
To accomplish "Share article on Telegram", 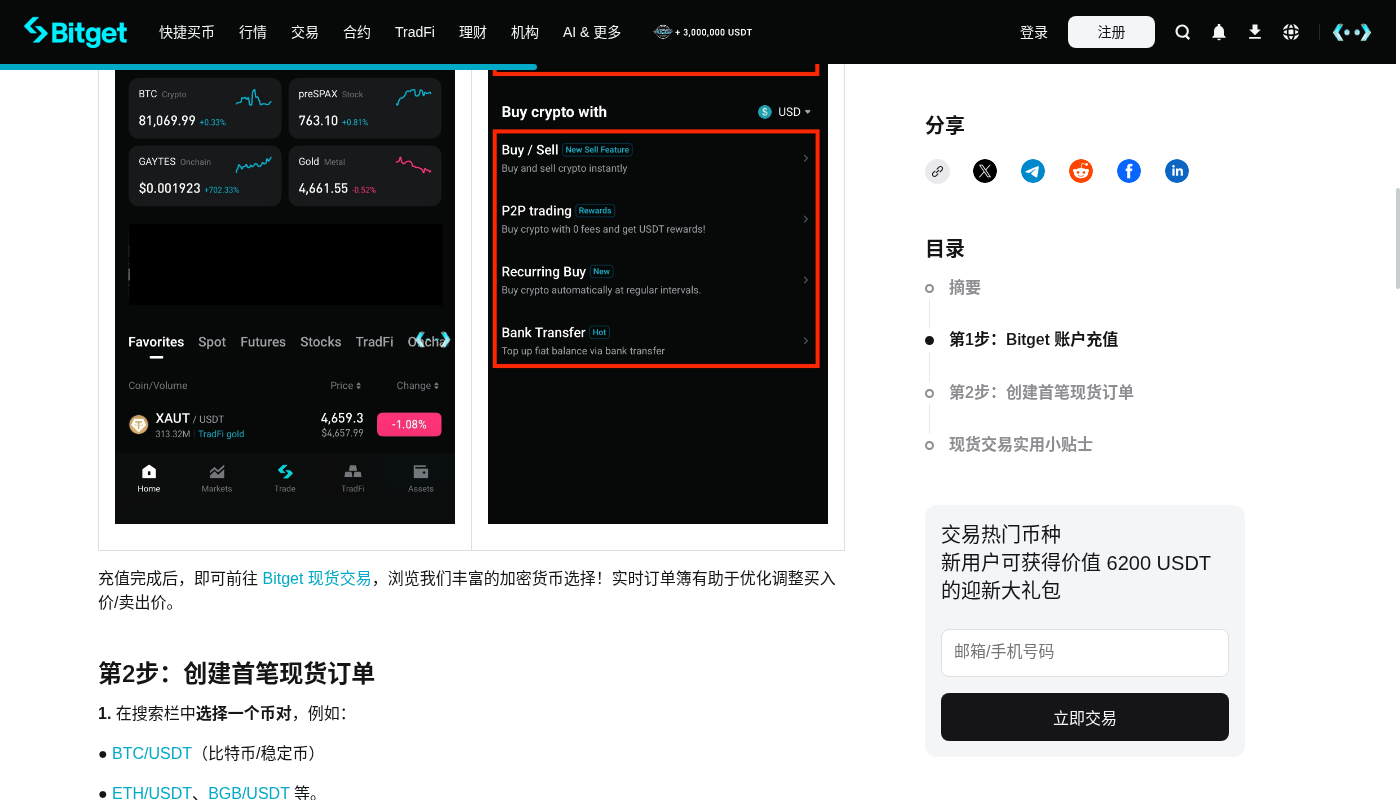I will [1033, 171].
